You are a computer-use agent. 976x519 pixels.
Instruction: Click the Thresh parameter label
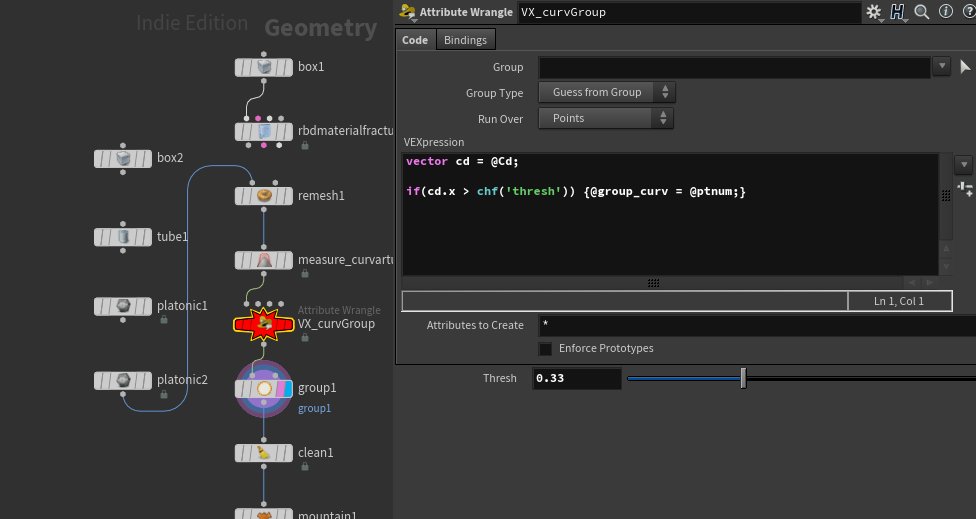coord(500,378)
